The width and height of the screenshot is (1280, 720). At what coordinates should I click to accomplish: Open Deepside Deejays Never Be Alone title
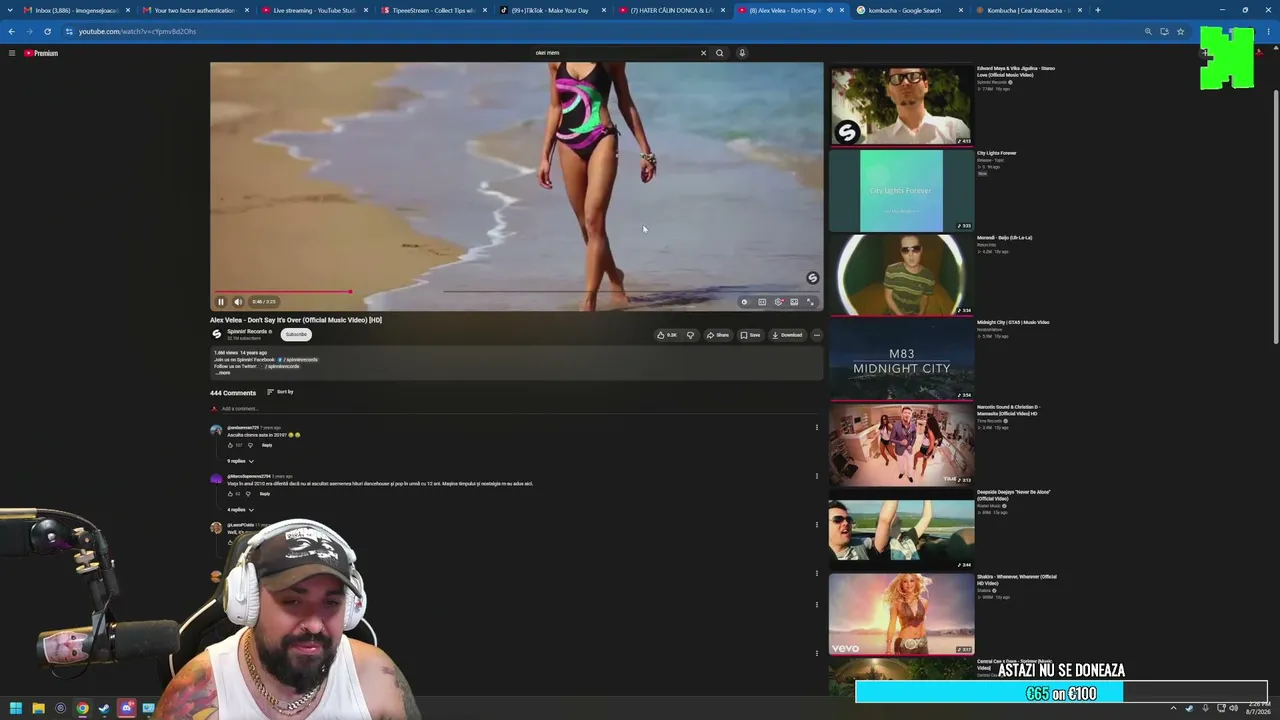1014,495
